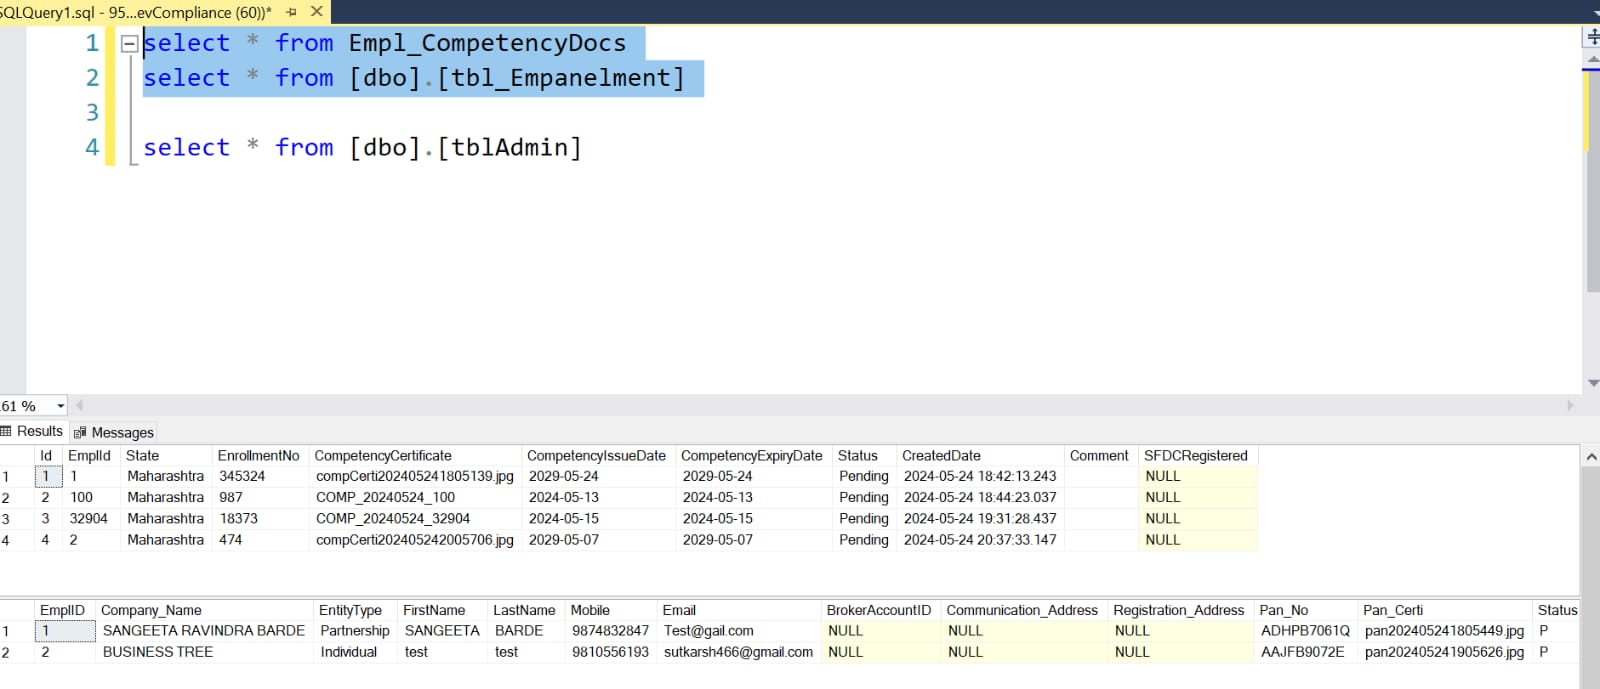Switch to the Messages tab

point(114,432)
